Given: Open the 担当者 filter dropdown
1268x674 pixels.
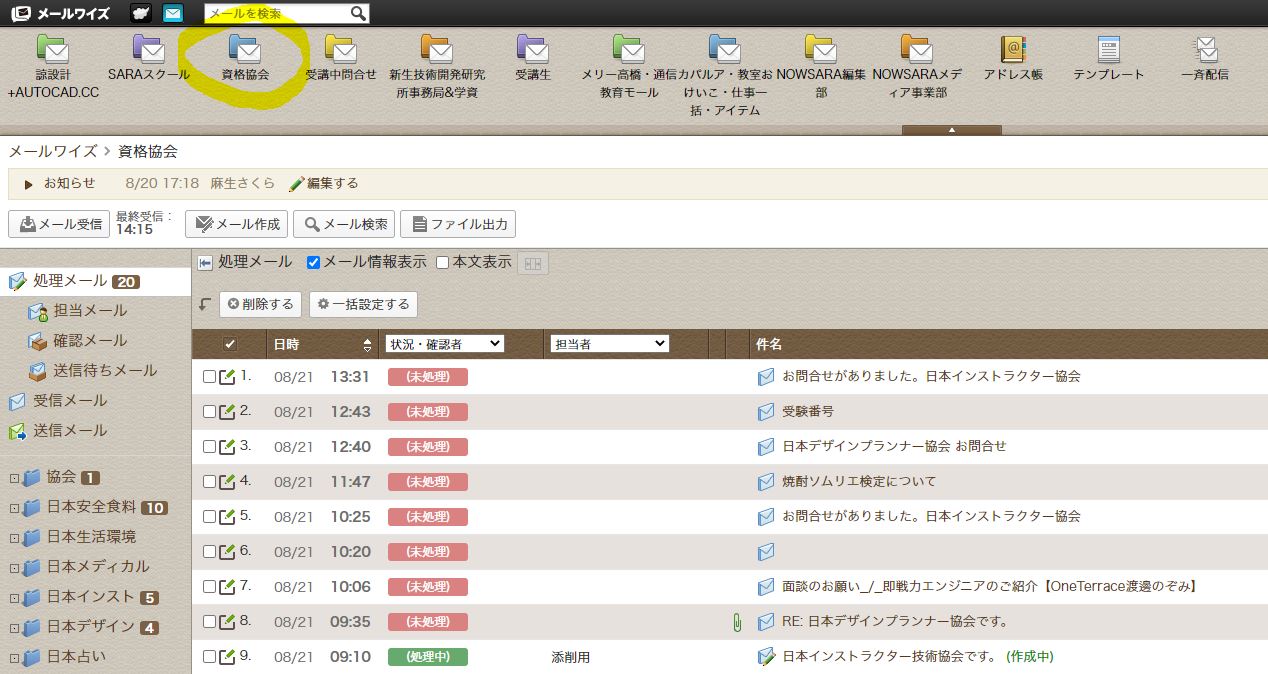Looking at the screenshot, I should tap(609, 344).
